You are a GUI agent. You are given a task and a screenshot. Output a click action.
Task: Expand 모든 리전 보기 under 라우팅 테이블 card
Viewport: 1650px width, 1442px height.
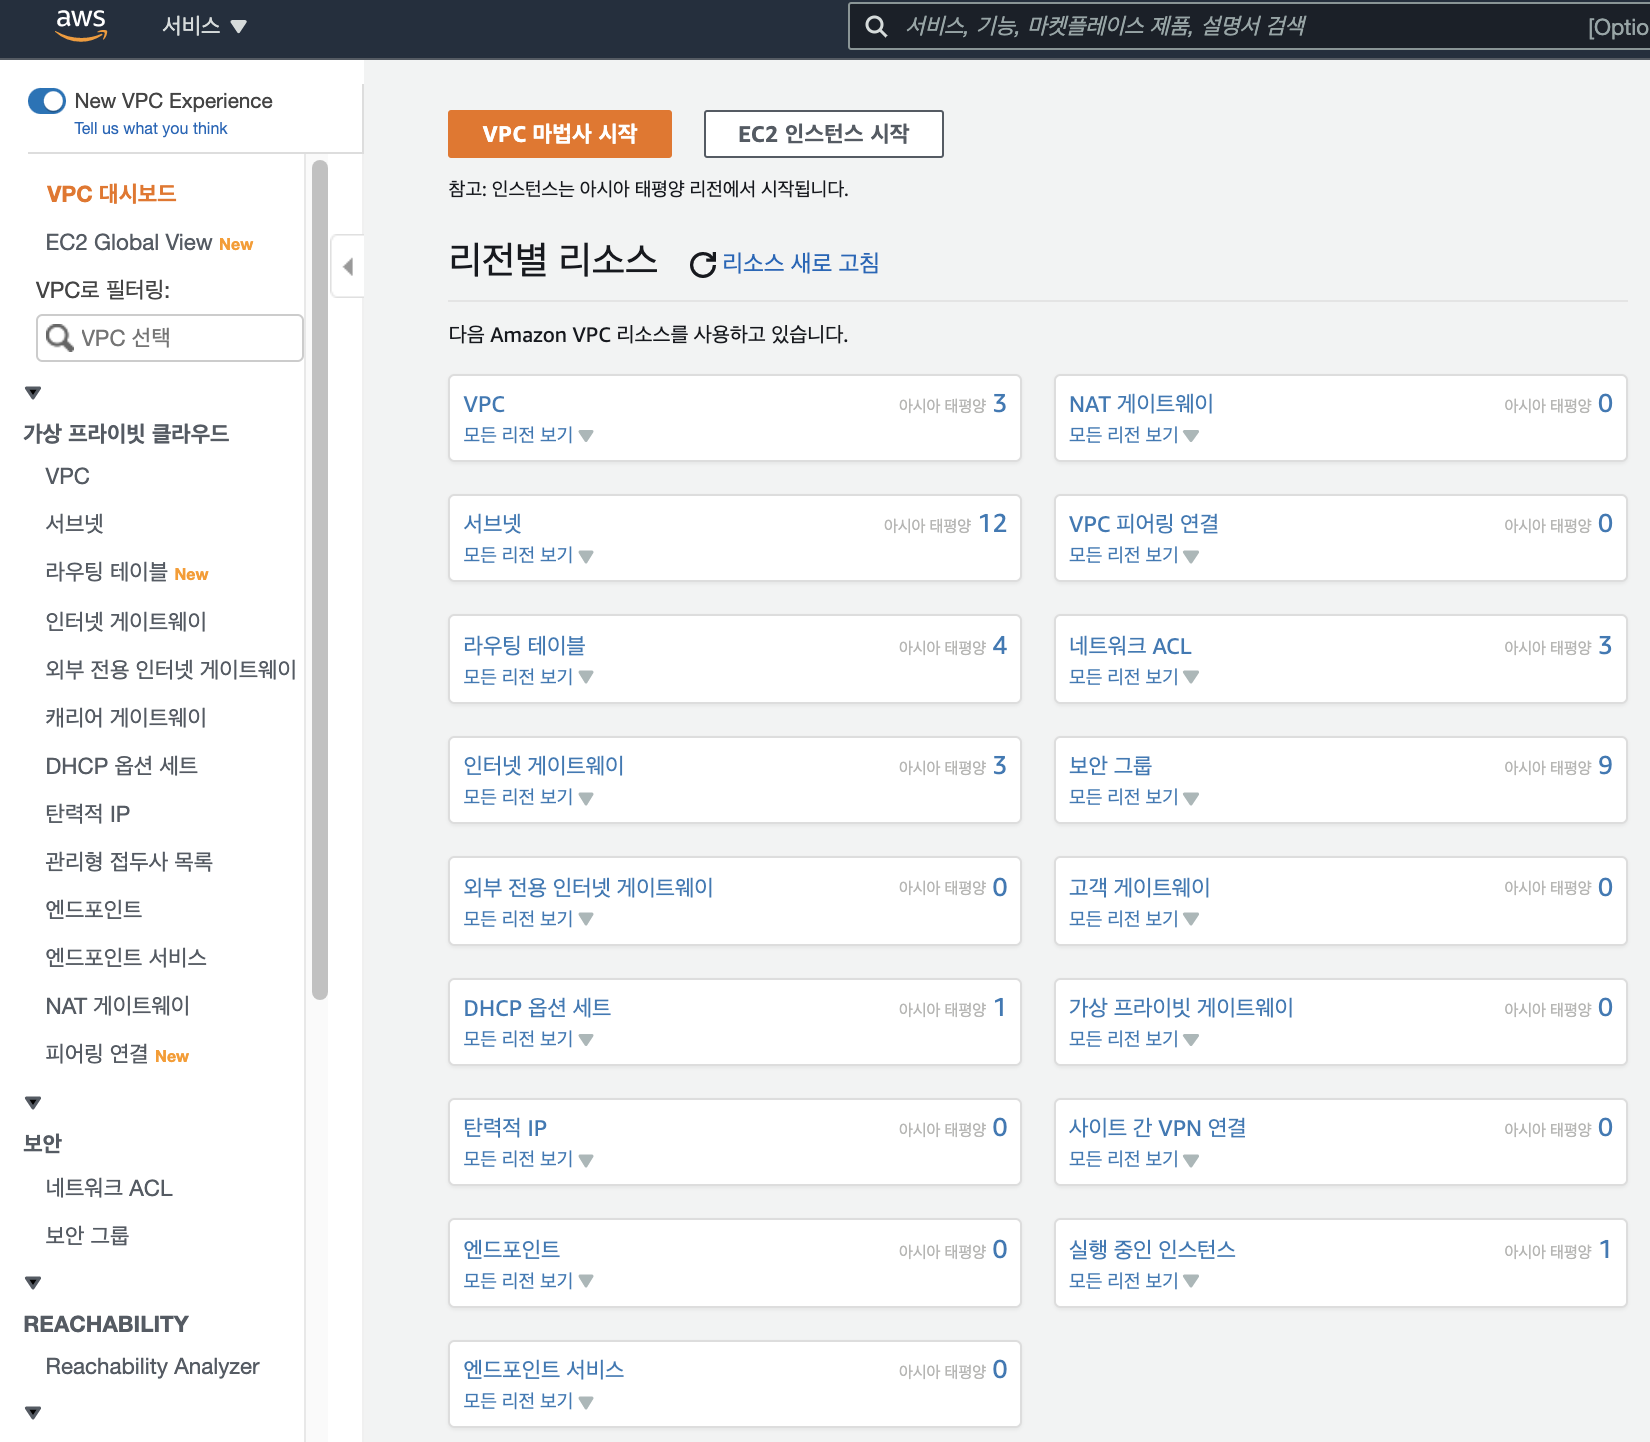[528, 677]
